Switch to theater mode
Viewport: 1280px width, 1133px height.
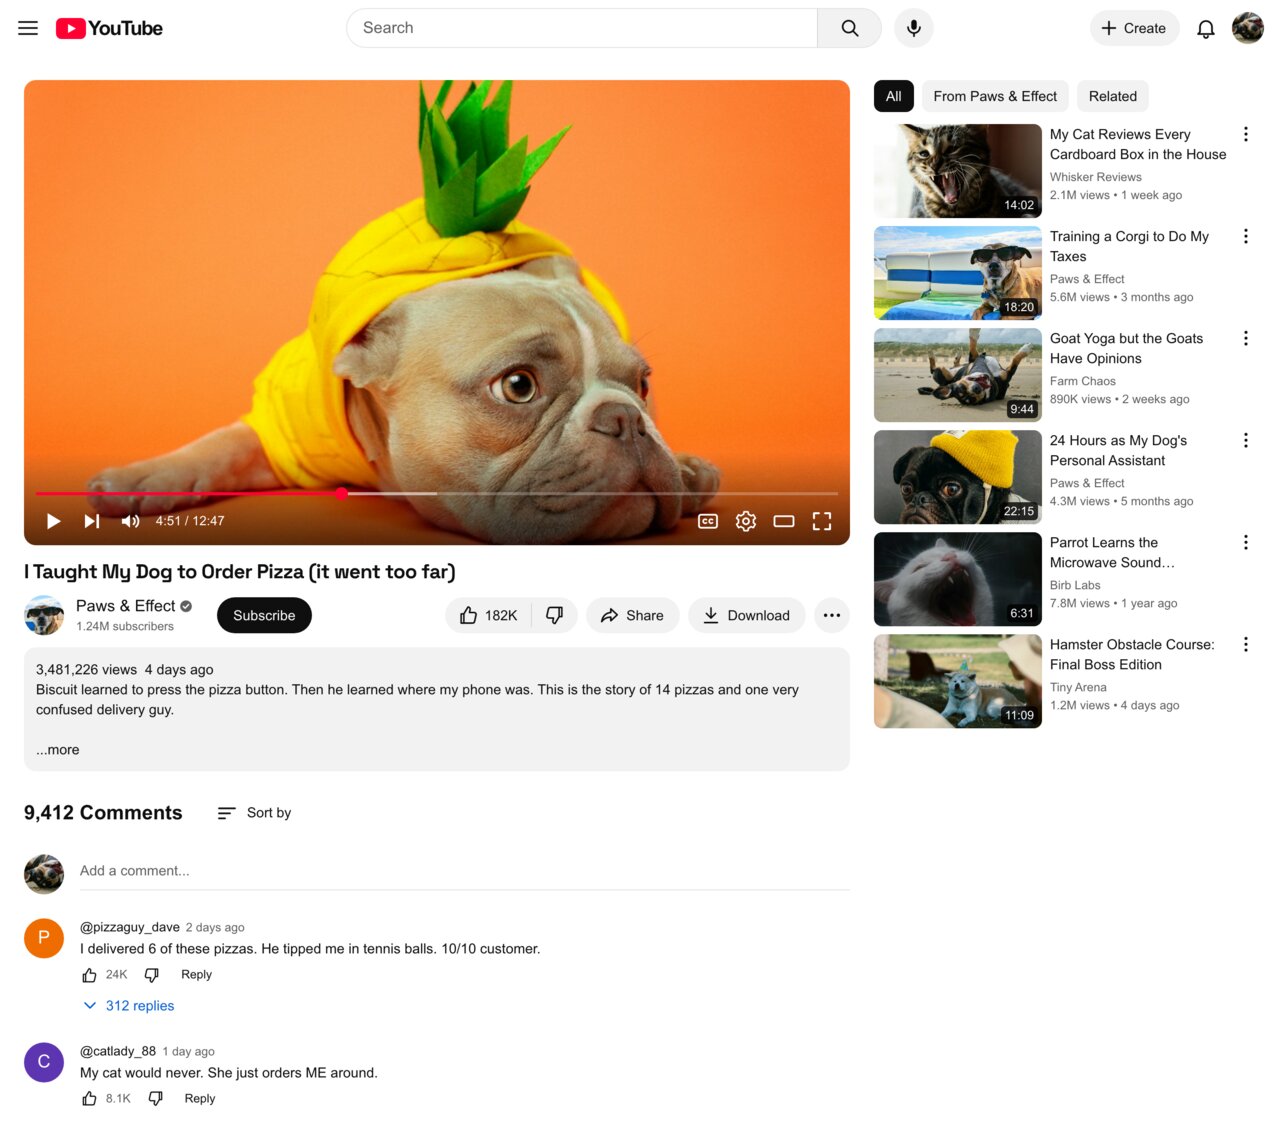(784, 521)
